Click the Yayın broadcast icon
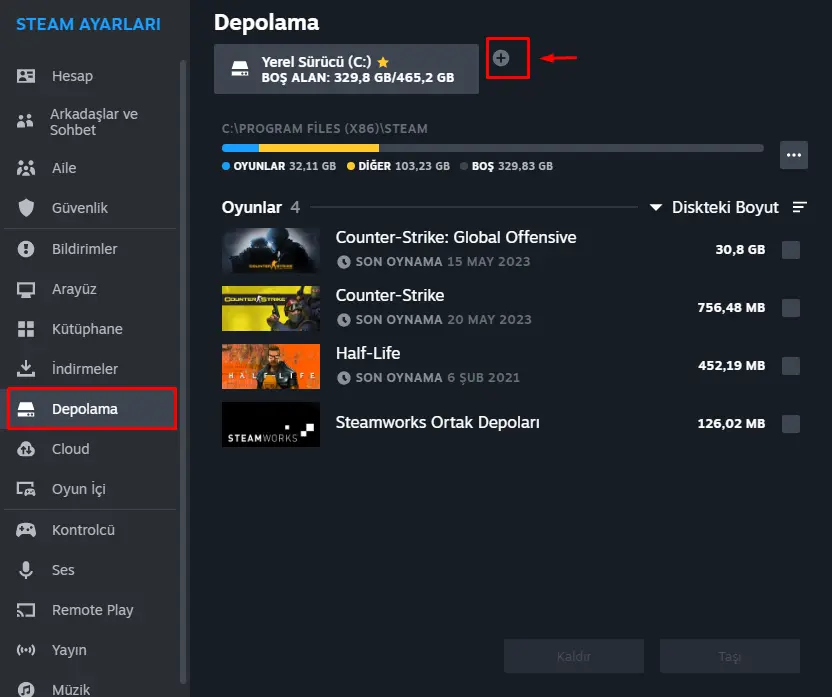Screen dimensions: 832x697 pyautogui.click(x=26, y=650)
